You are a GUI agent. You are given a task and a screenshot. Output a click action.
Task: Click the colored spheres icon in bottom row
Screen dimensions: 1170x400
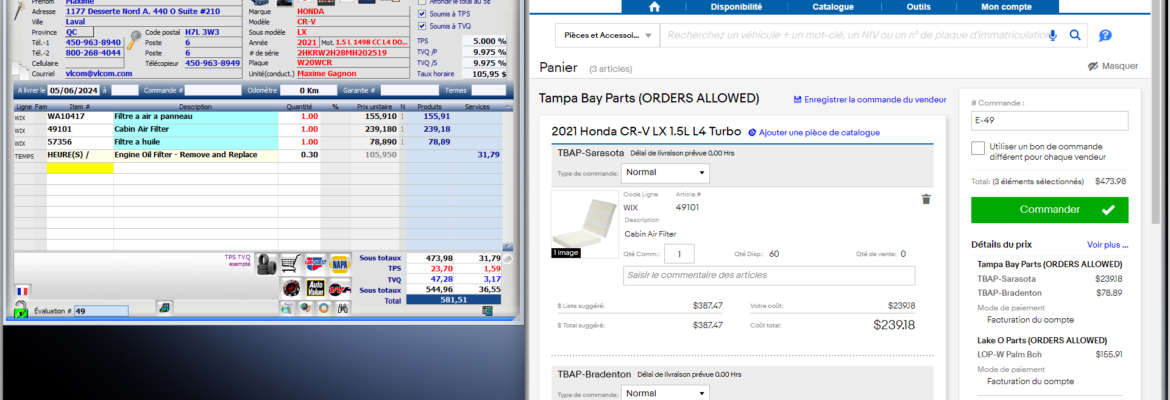(x=305, y=307)
